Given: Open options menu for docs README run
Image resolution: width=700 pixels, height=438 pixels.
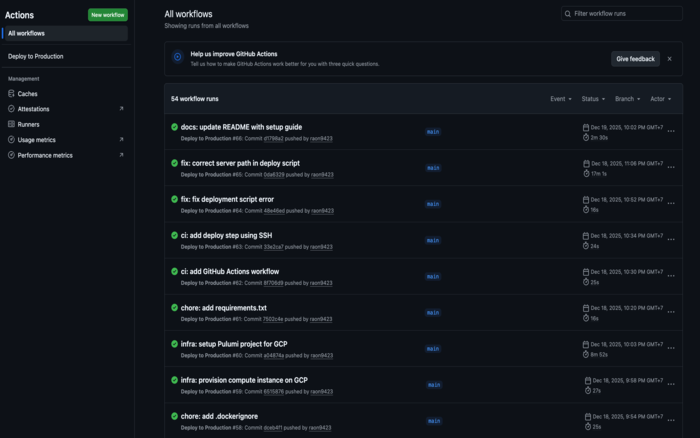Looking at the screenshot, I should (x=671, y=131).
